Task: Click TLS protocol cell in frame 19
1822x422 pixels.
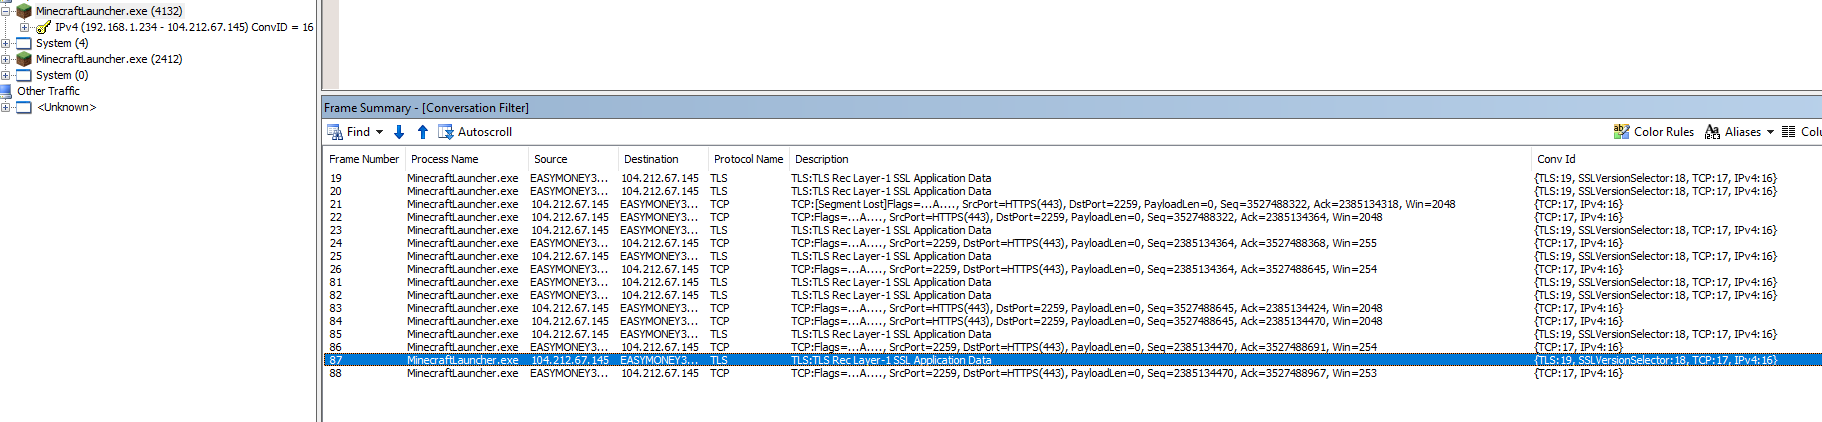Action: pos(719,178)
